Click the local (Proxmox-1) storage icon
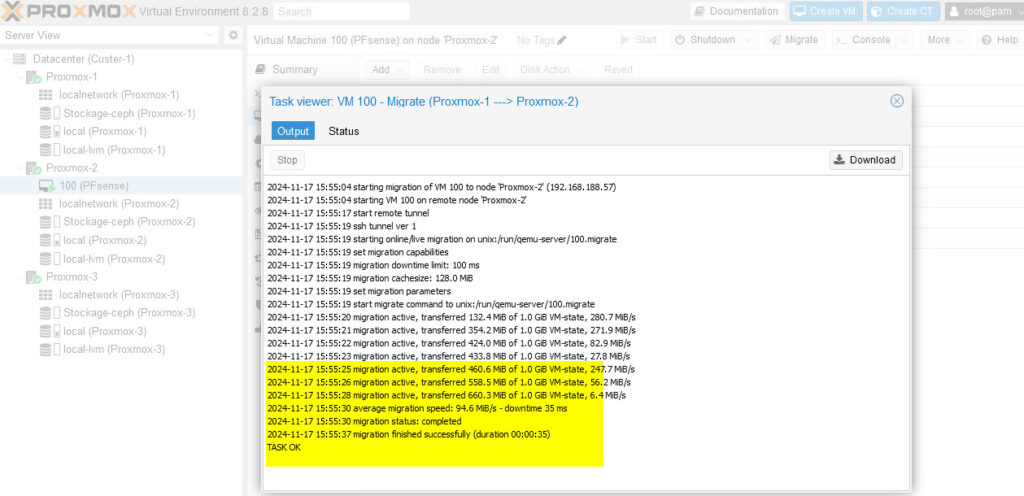This screenshot has height=496, width=1024. point(50,131)
